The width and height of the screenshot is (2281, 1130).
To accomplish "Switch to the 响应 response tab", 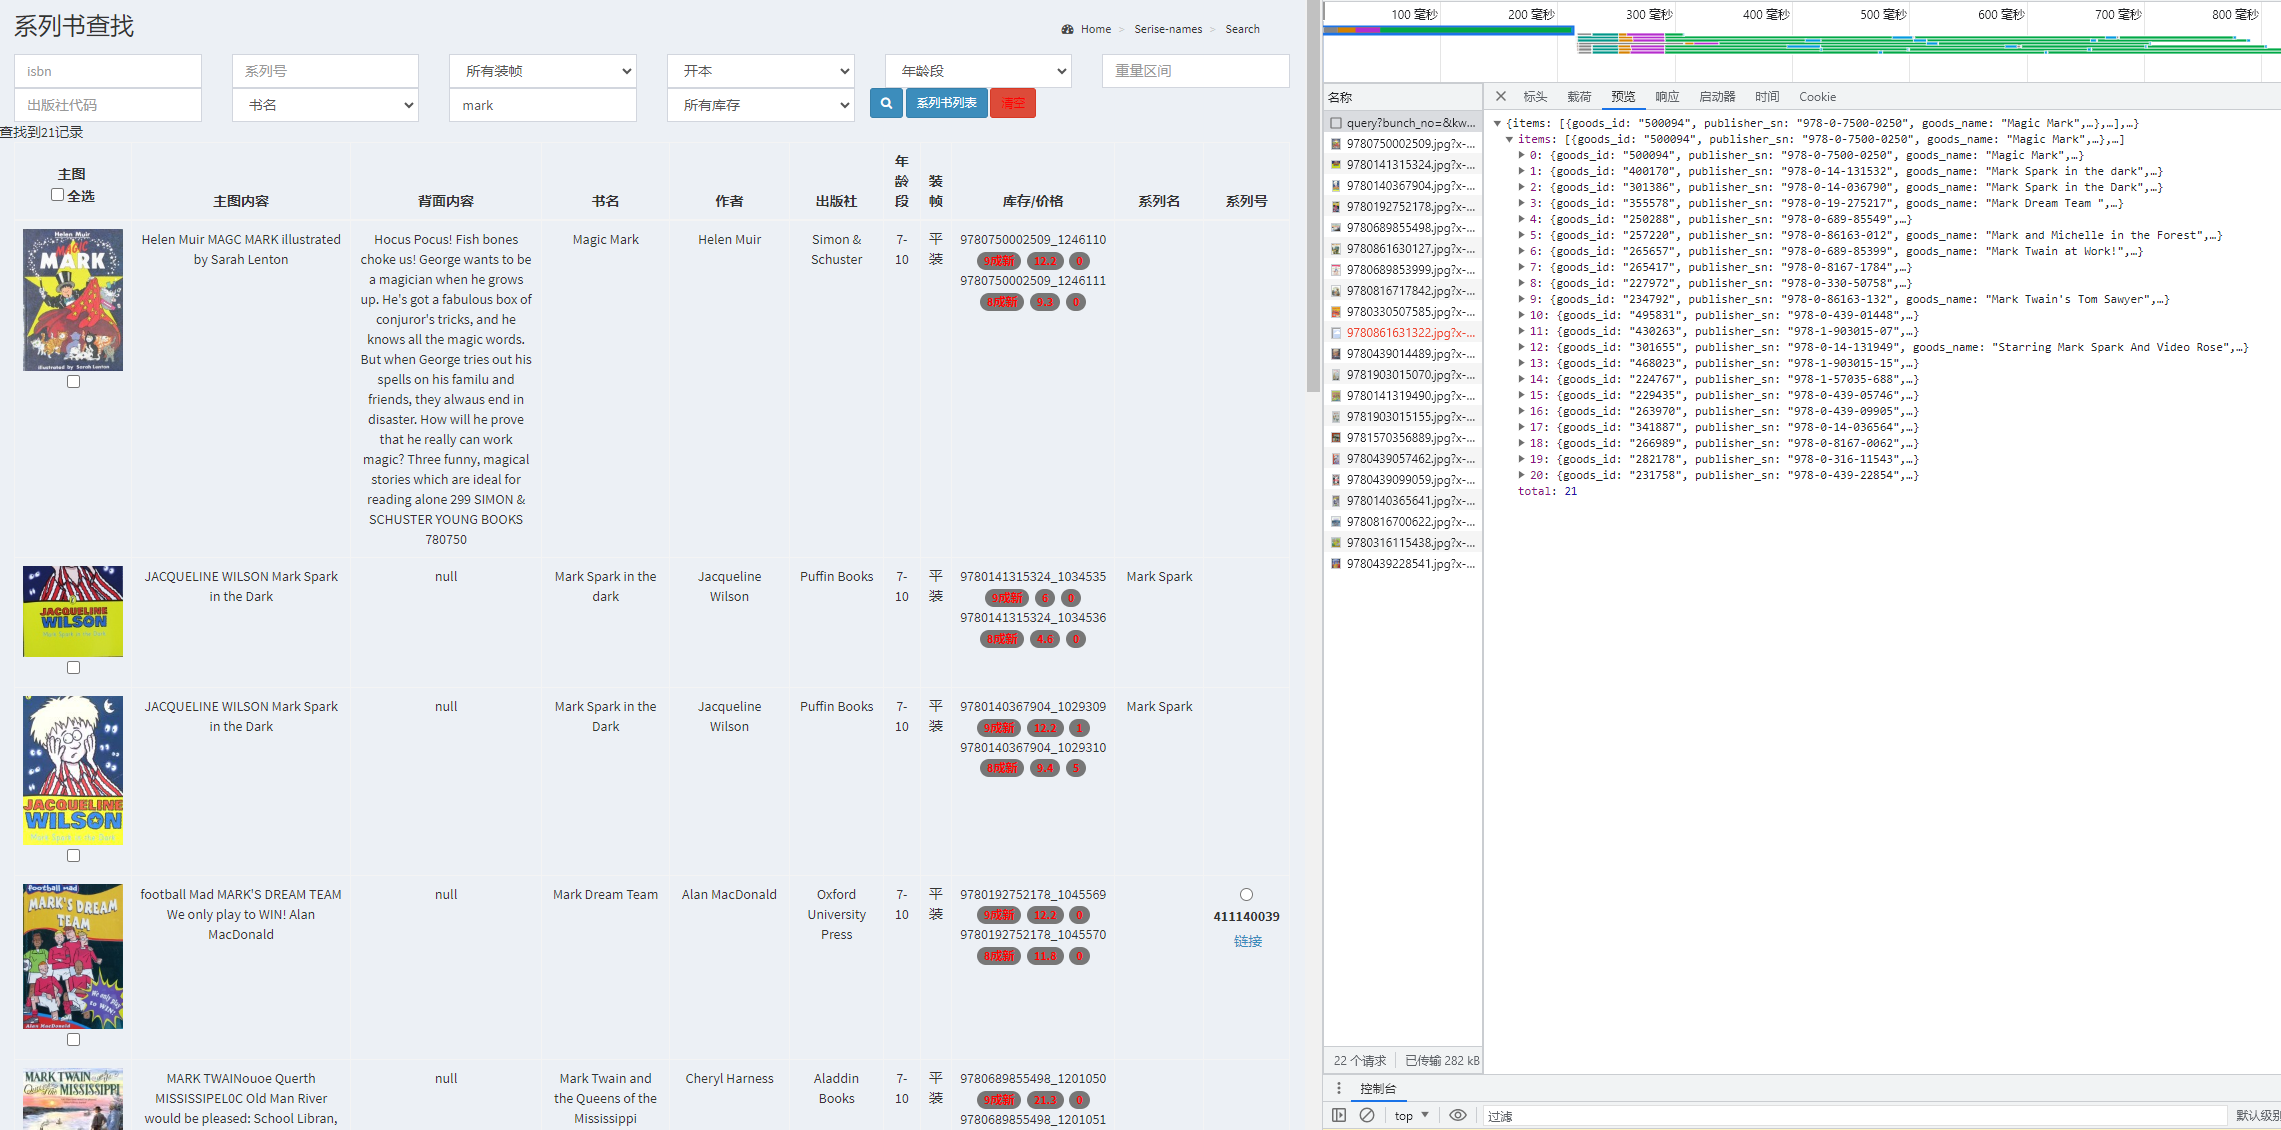I will [x=1667, y=97].
